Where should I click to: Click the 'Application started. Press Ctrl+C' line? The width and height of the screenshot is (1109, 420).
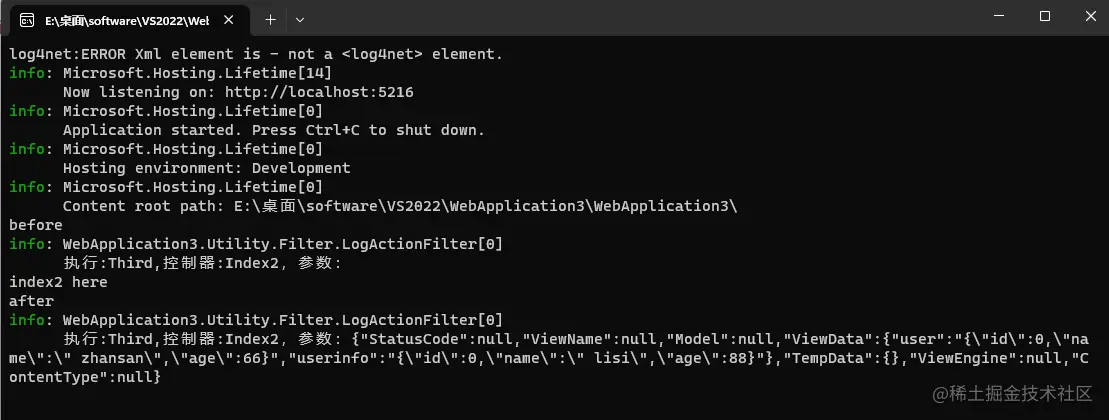[274, 130]
